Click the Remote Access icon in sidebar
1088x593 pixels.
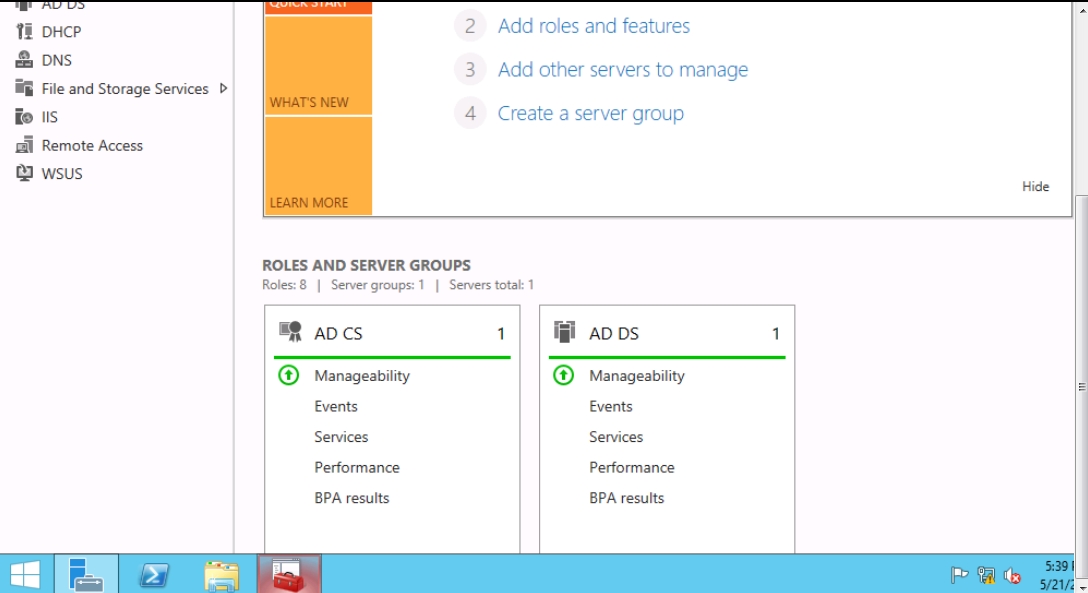click(x=24, y=145)
